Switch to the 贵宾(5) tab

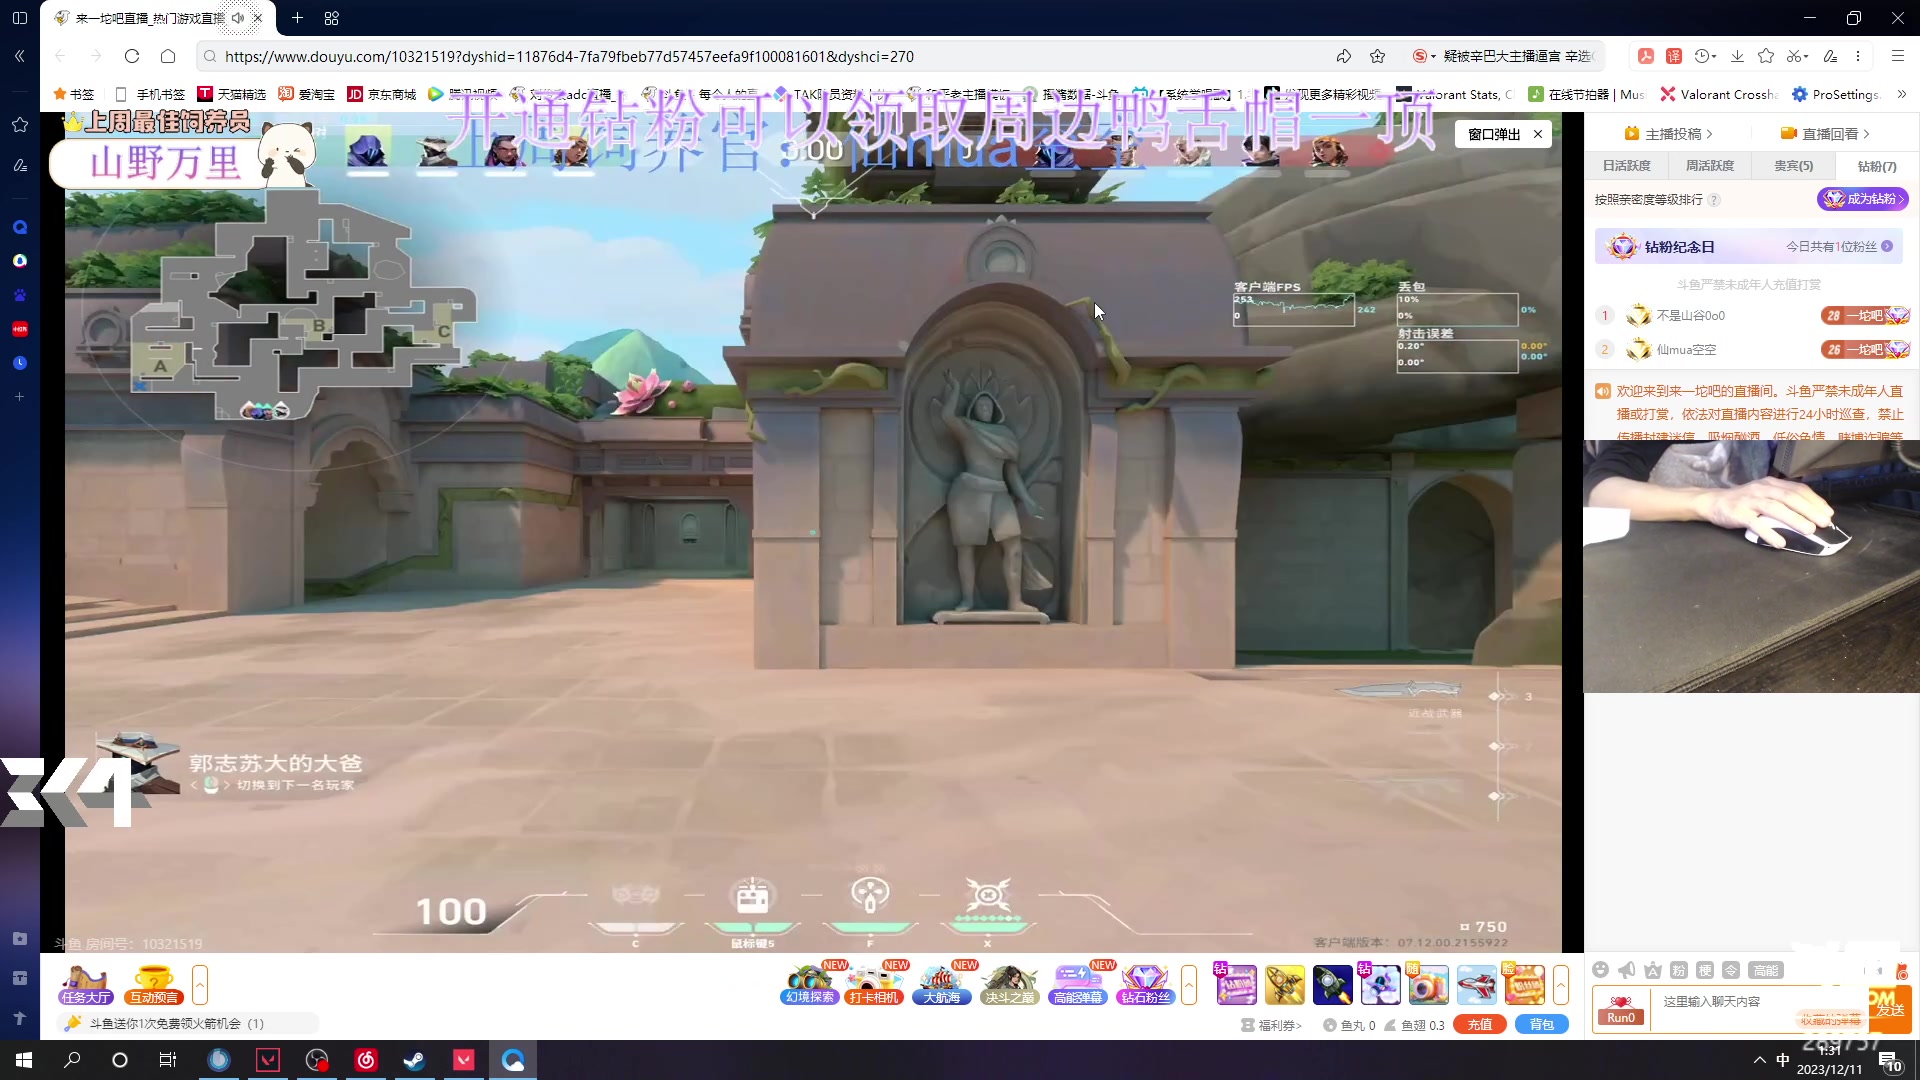(x=1793, y=166)
